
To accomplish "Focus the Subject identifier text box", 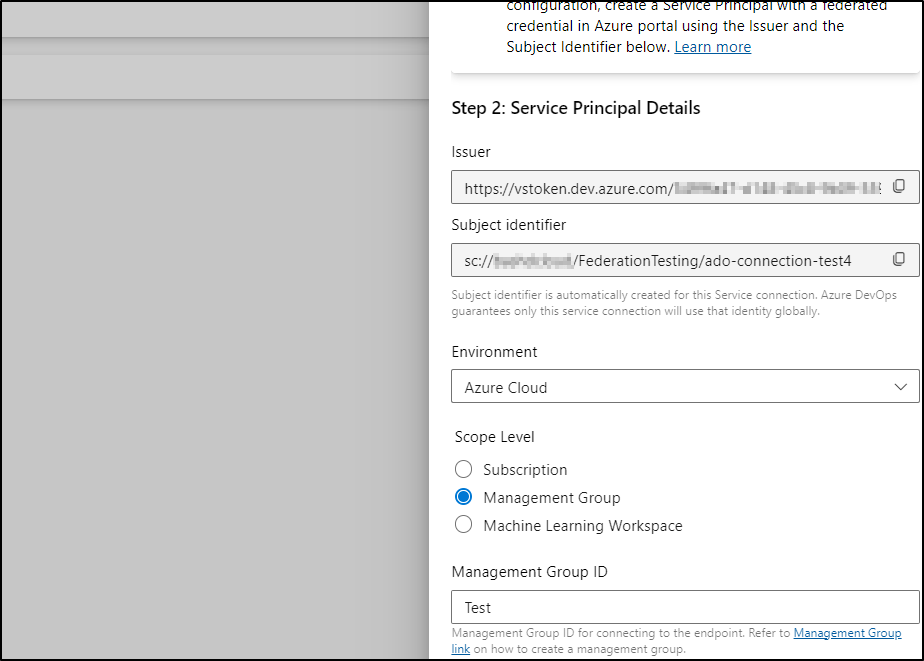I will coord(670,261).
